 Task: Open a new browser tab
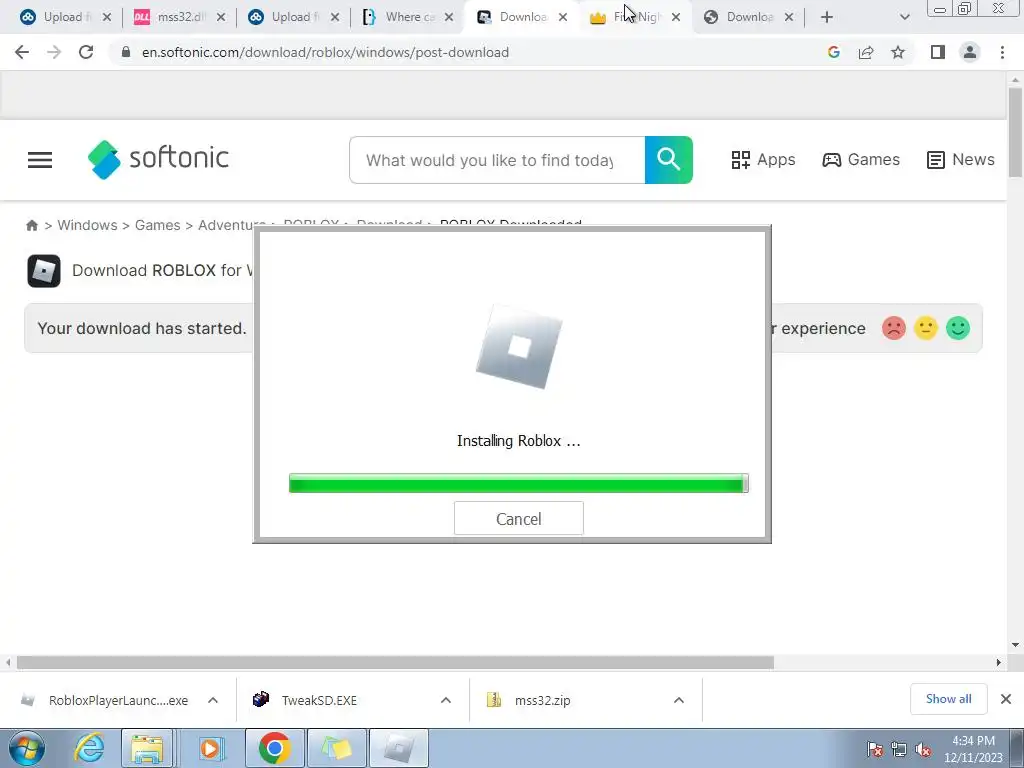tap(827, 17)
